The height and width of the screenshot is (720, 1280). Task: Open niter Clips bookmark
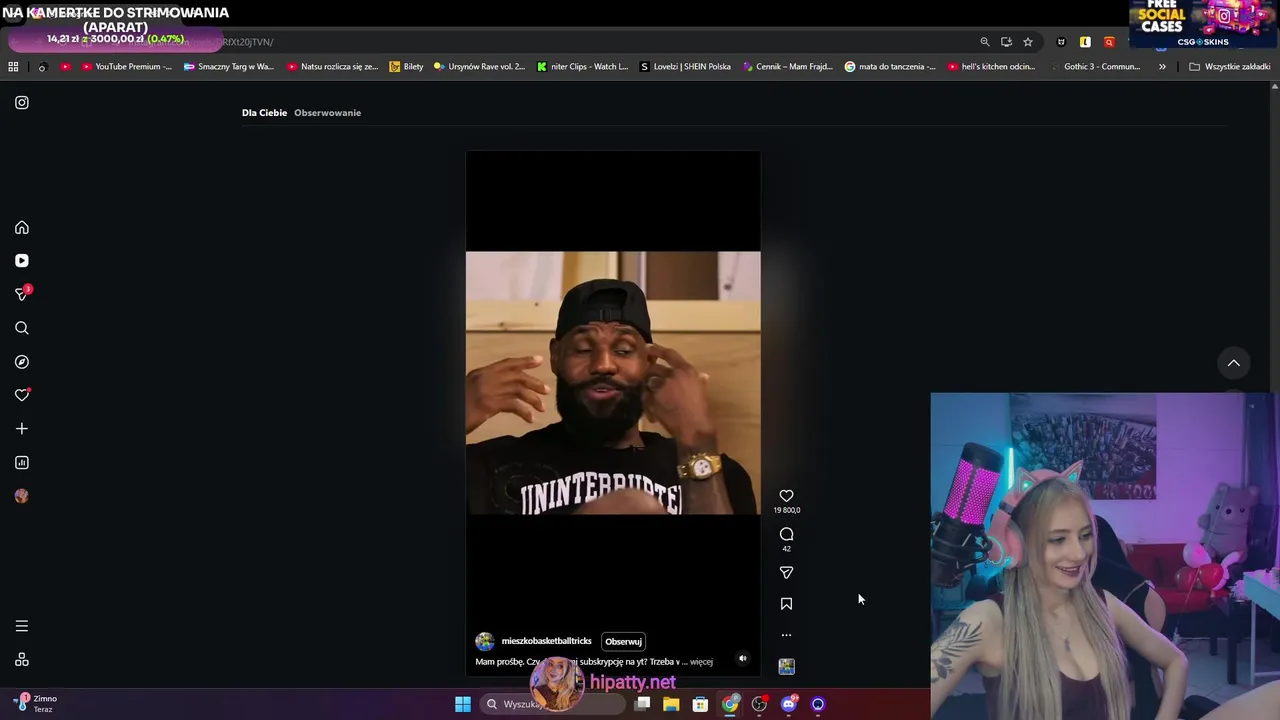[582, 67]
